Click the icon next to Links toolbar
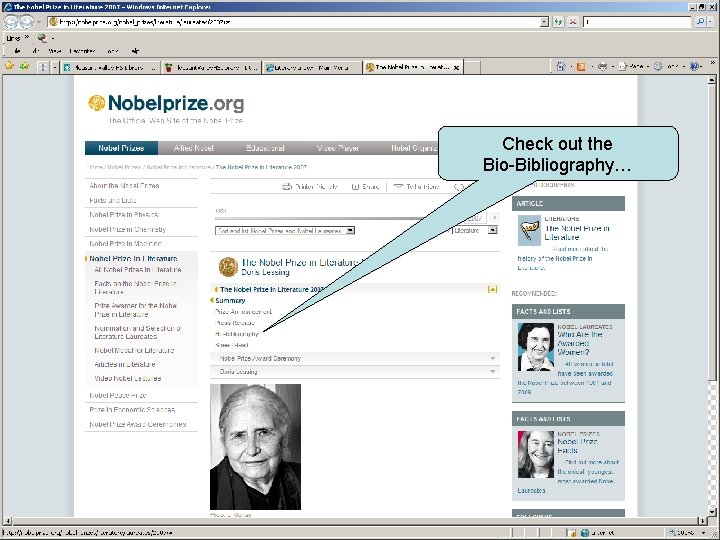Image resolution: width=720 pixels, height=540 pixels. click(42, 38)
